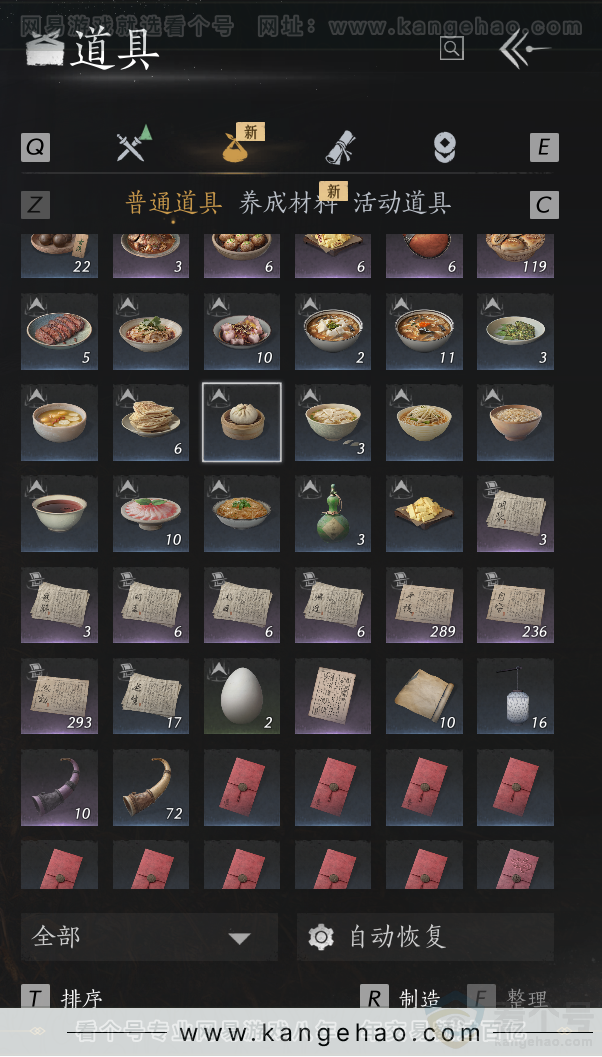Choose the hanging white lantern item

[x=516, y=696]
